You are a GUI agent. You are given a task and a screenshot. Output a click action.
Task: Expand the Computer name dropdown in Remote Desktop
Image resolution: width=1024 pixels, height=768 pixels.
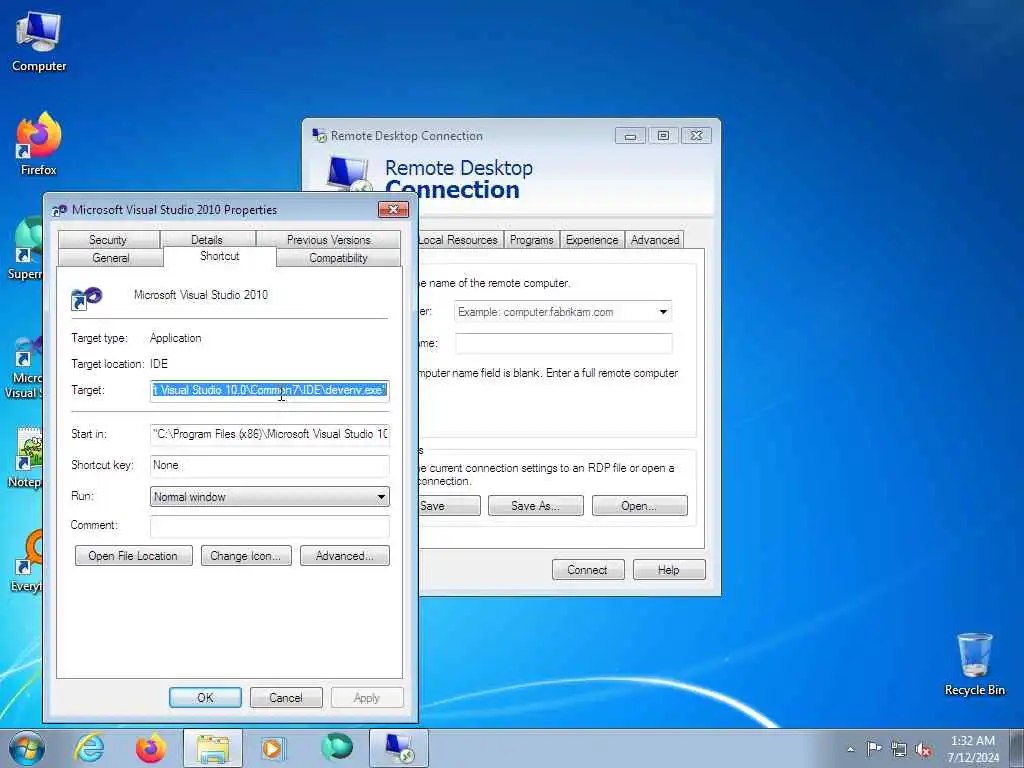tap(663, 312)
